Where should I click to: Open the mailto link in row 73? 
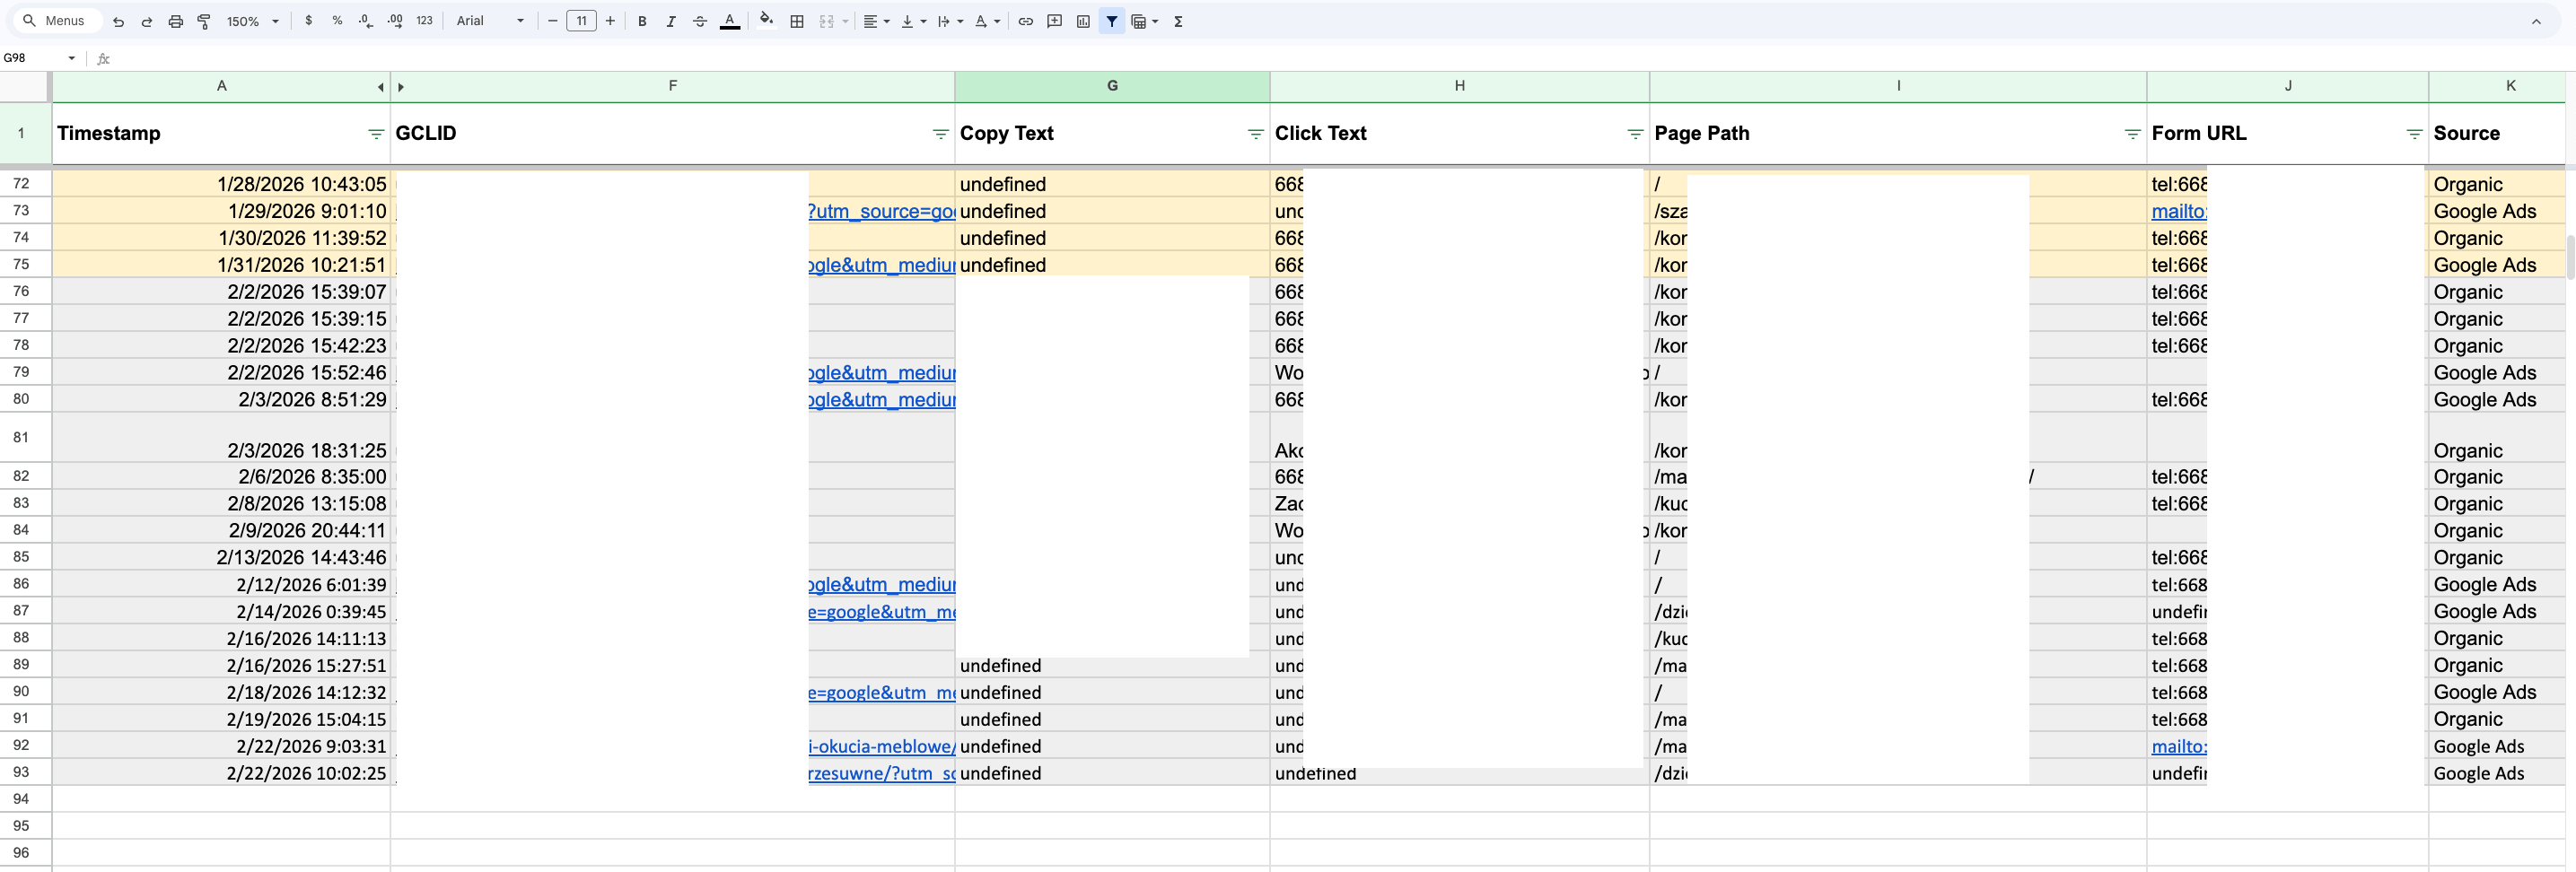click(x=2178, y=211)
